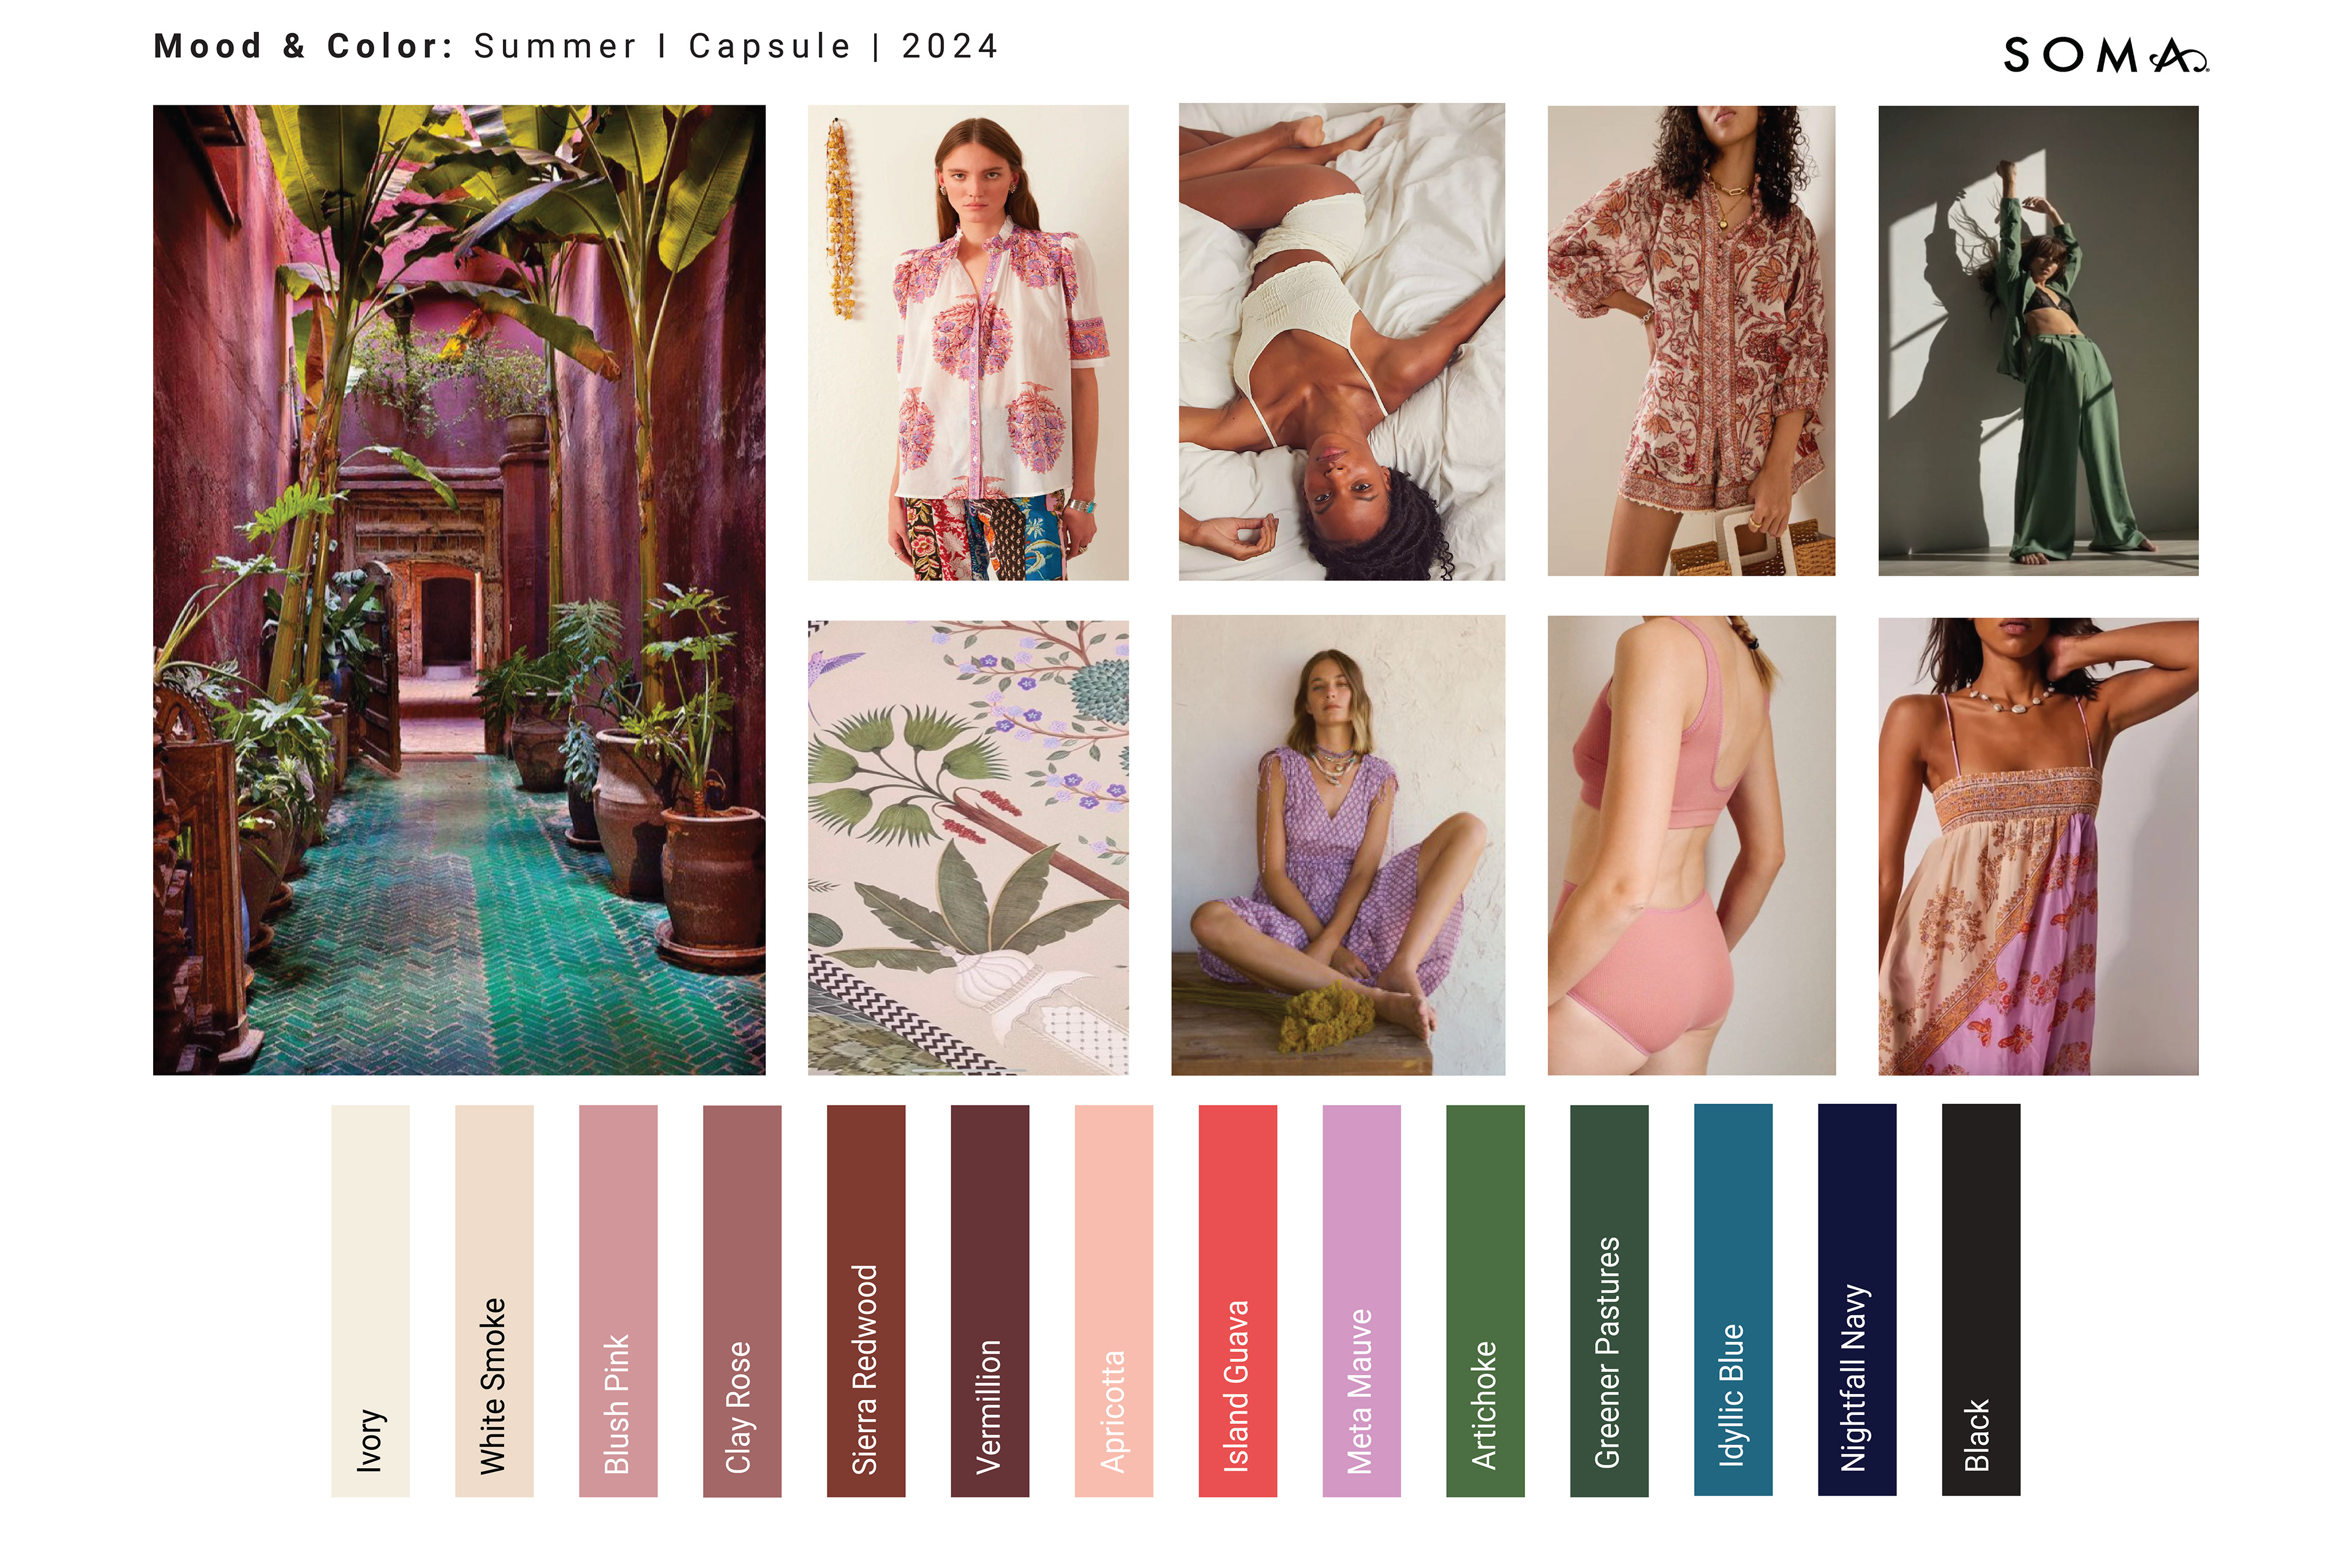Pick the Apricotta swatch
This screenshot has width=2352, height=1568.
[x=1114, y=1300]
